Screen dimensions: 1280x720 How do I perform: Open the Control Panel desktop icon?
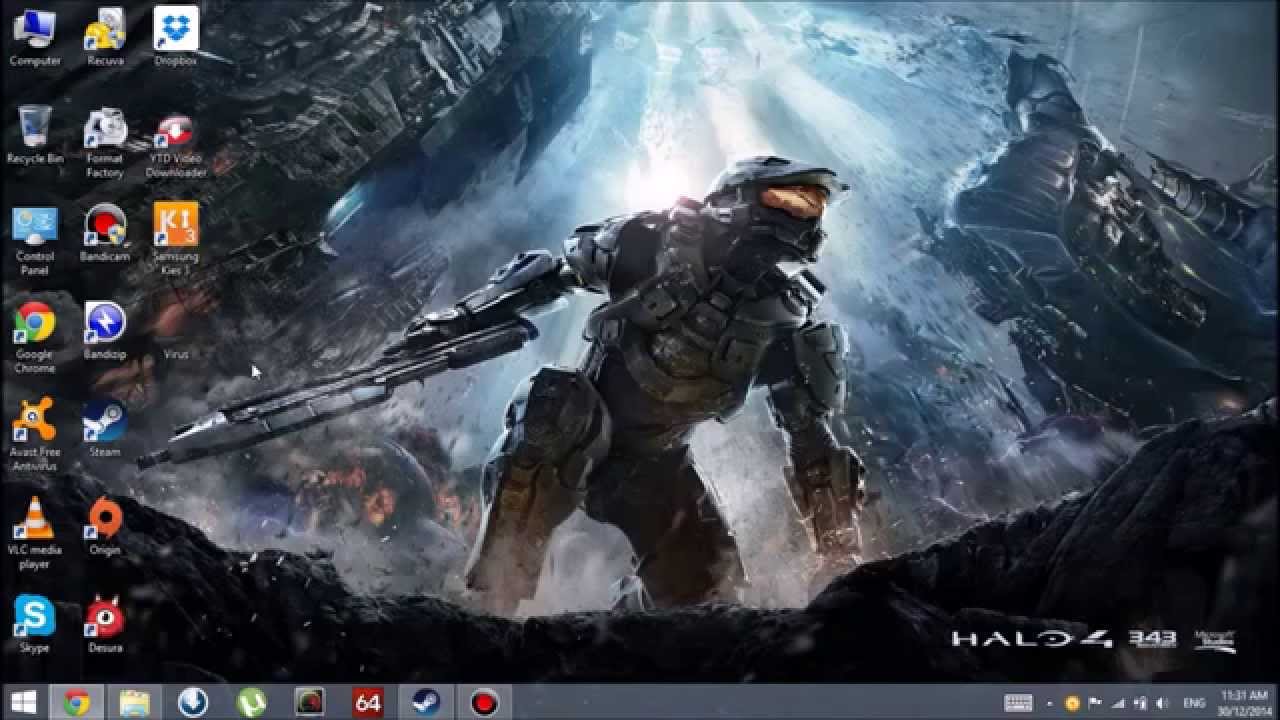pos(35,240)
